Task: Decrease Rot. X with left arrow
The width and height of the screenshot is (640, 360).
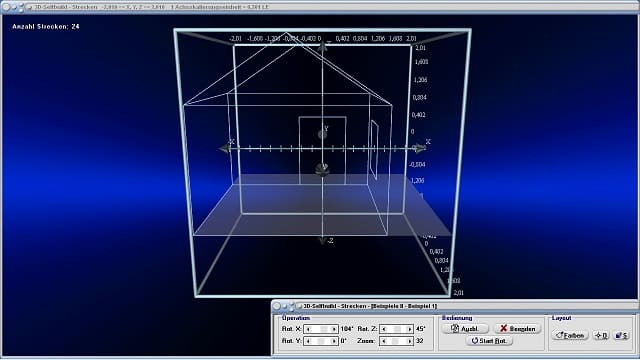Action: pyautogui.click(x=308, y=329)
